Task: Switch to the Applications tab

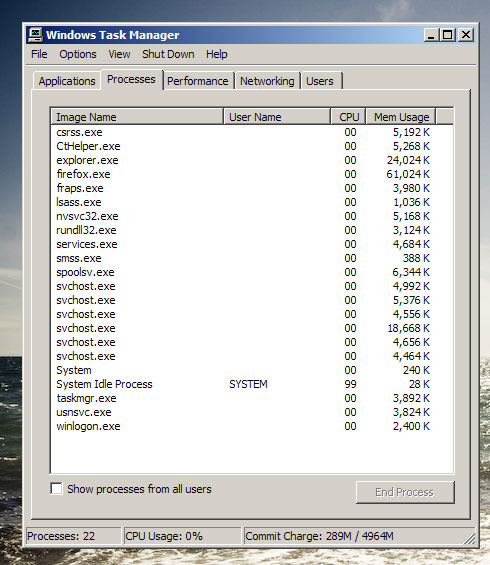Action: pyautogui.click(x=67, y=81)
